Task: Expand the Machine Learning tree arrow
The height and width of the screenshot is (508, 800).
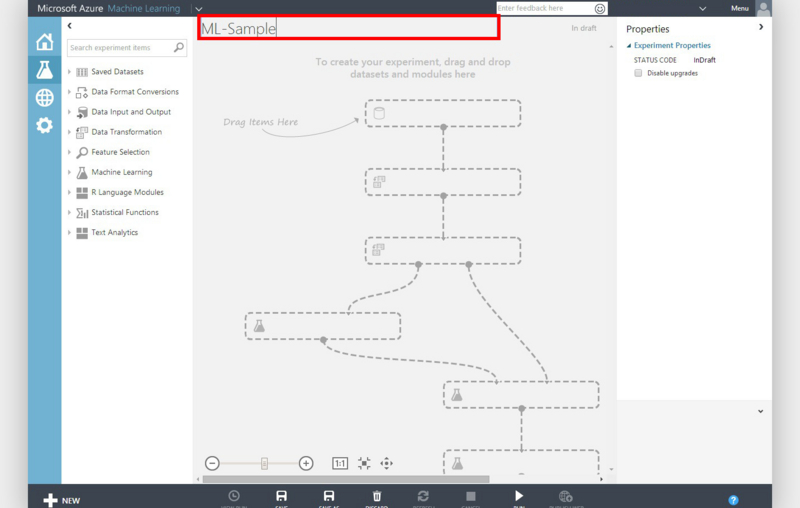Action: pyautogui.click(x=69, y=172)
